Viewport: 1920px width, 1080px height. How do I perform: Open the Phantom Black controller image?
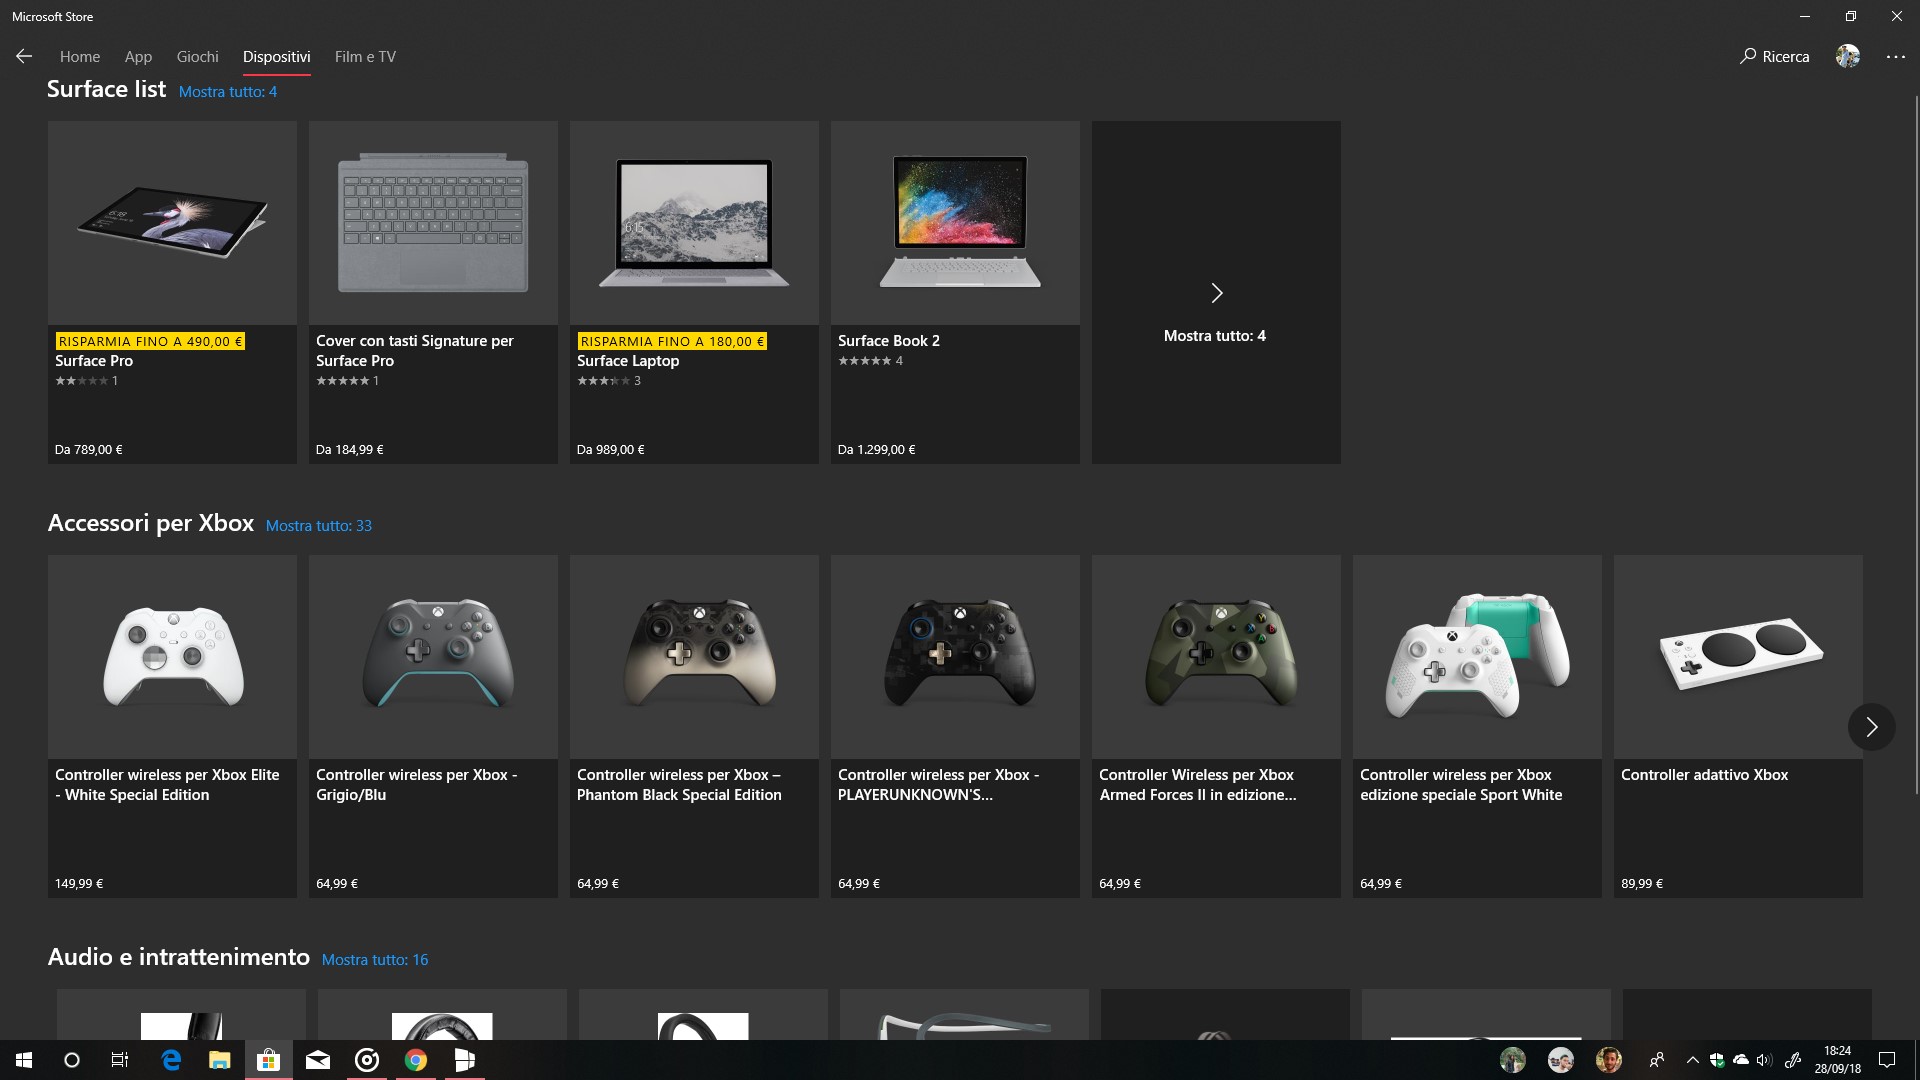(x=694, y=657)
